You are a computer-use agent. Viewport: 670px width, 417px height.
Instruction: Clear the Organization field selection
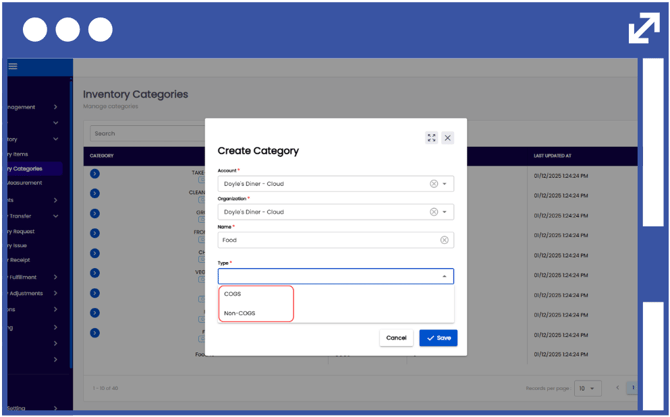pos(434,212)
